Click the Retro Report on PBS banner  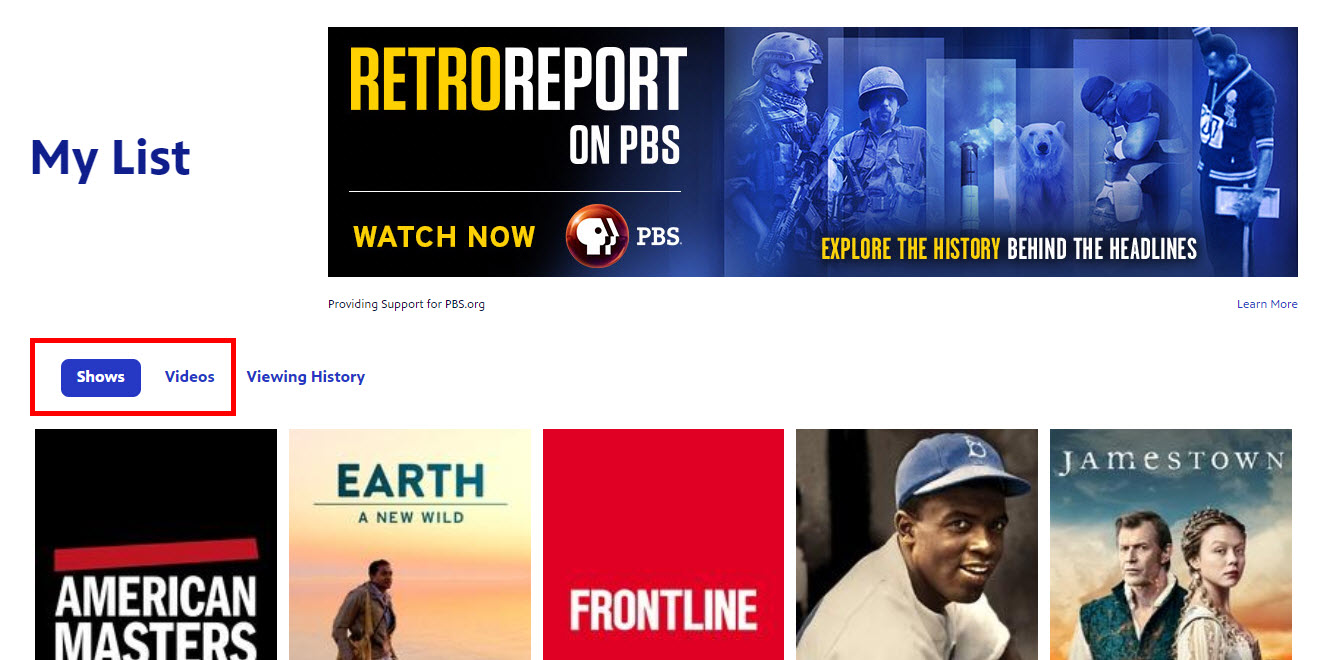click(x=813, y=152)
